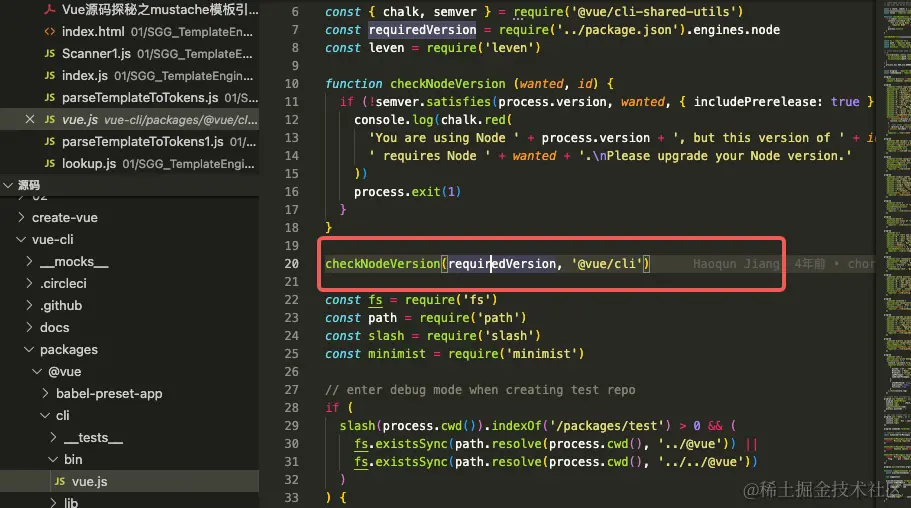Viewport: 911px width, 508px height.
Task: Click the enter debug mode comment
Action: pos(480,389)
